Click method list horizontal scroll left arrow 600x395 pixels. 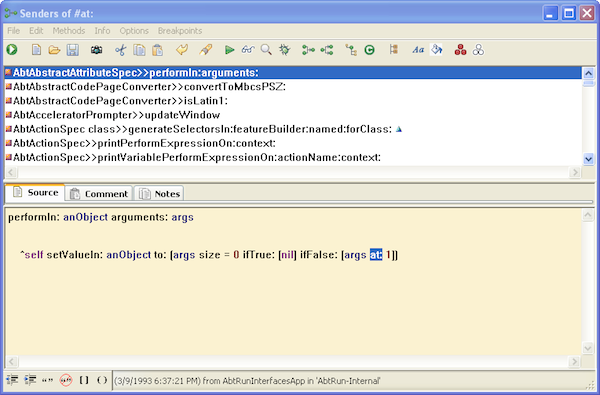pyautogui.click(x=11, y=172)
